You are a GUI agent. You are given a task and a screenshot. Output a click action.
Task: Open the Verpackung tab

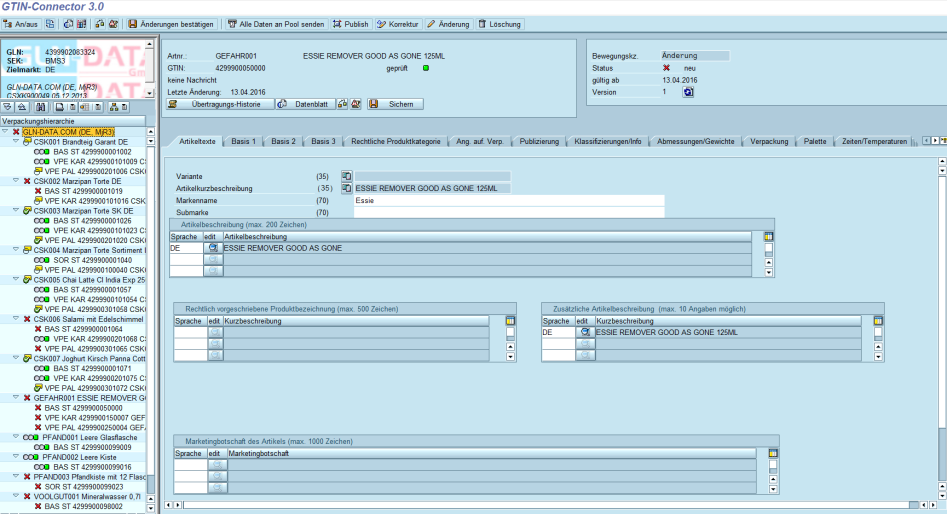click(x=769, y=141)
